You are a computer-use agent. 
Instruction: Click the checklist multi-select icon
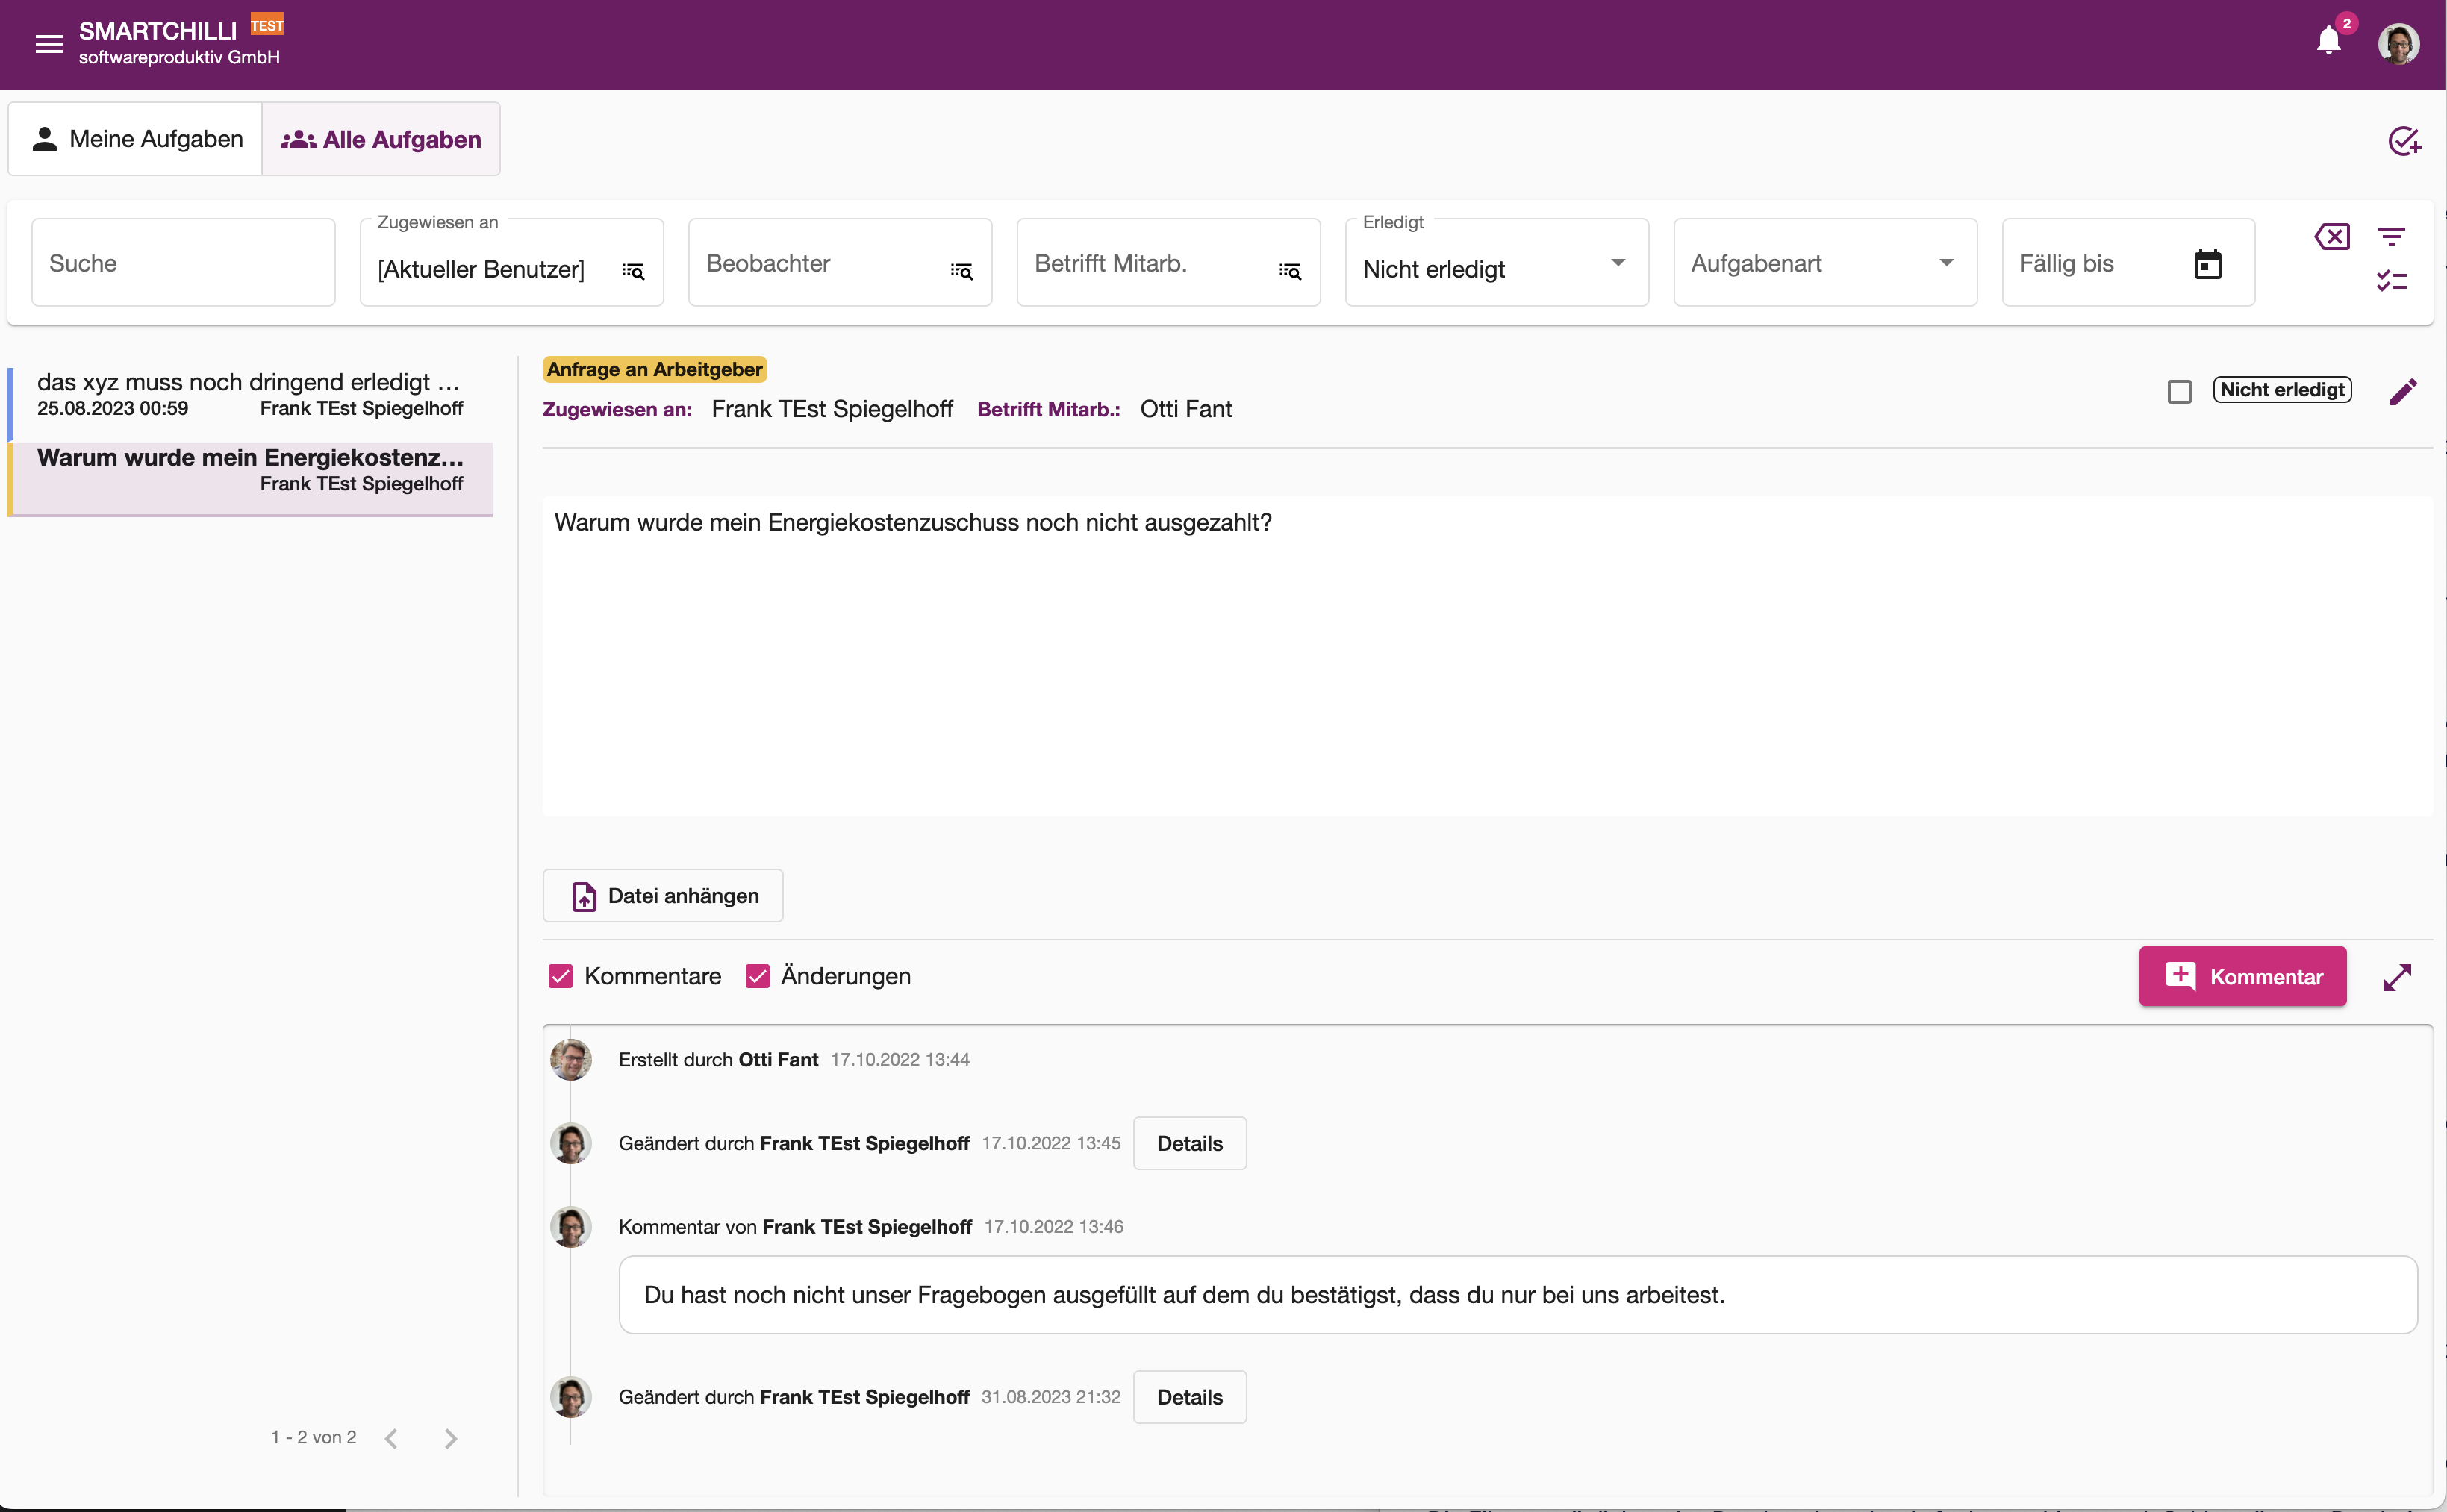(2391, 281)
